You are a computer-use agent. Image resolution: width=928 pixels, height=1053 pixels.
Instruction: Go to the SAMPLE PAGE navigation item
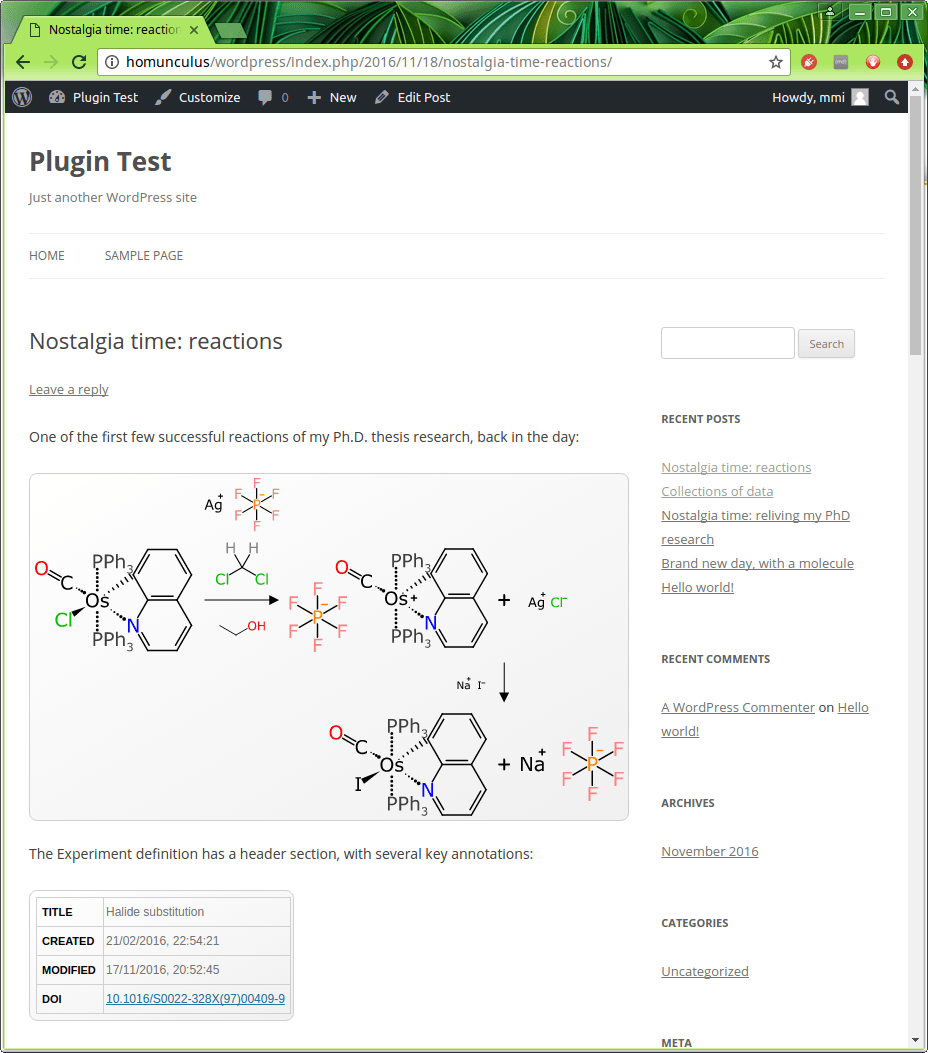(x=144, y=256)
